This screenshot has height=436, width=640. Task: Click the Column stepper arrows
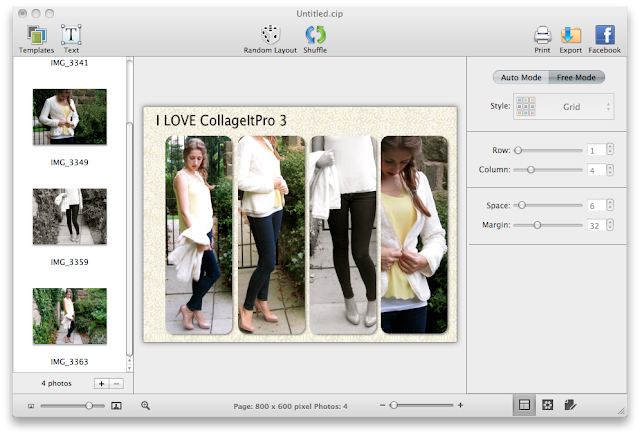tap(610, 169)
